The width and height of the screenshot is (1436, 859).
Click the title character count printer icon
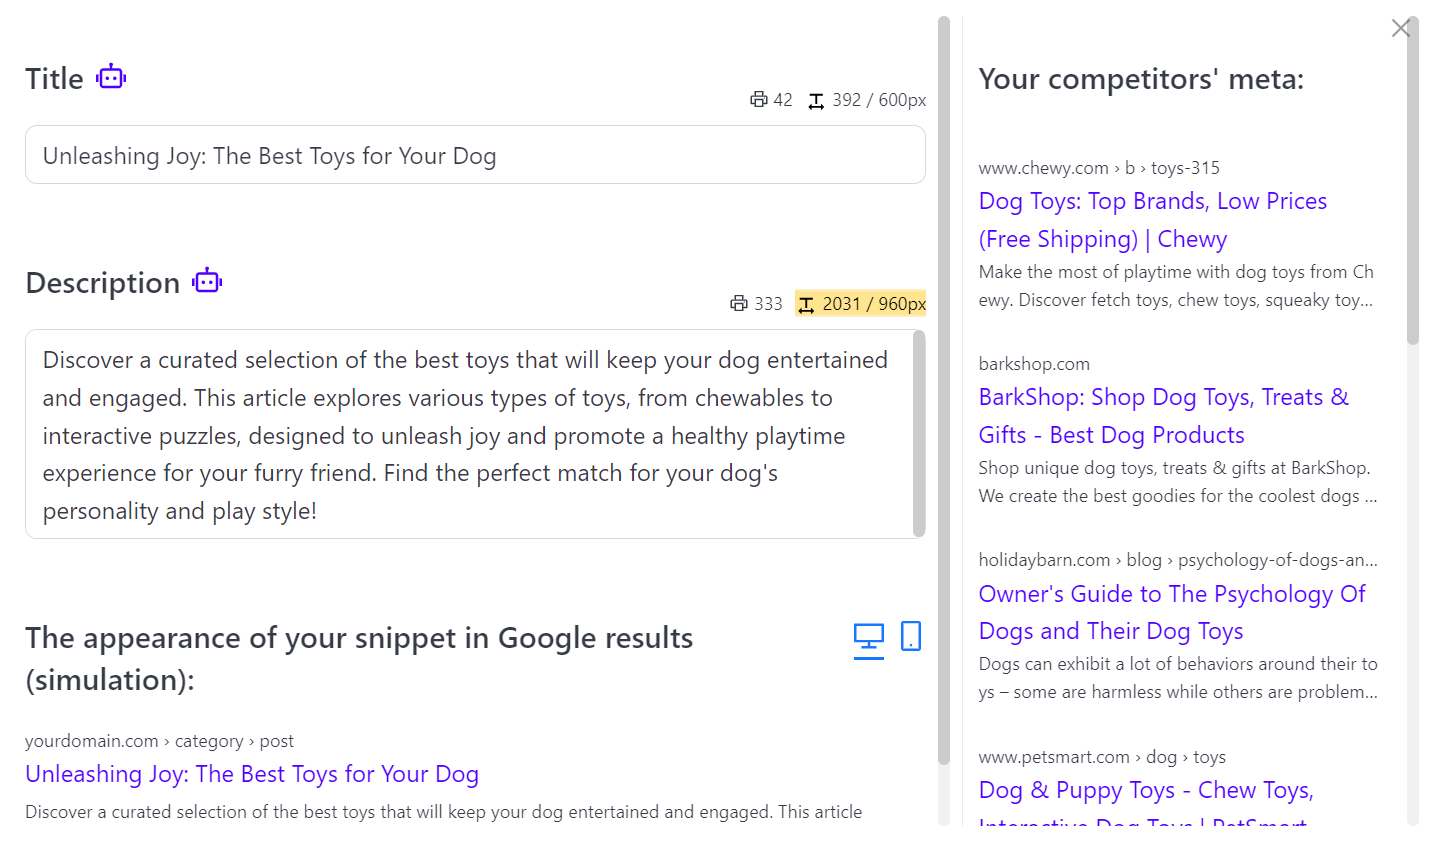coord(759,100)
